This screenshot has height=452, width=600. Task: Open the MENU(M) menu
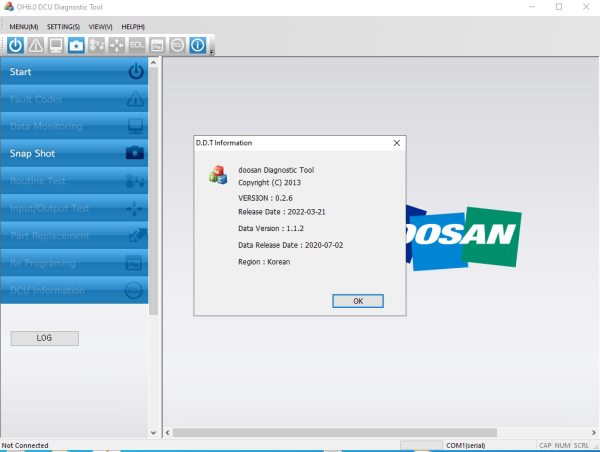pyautogui.click(x=24, y=27)
